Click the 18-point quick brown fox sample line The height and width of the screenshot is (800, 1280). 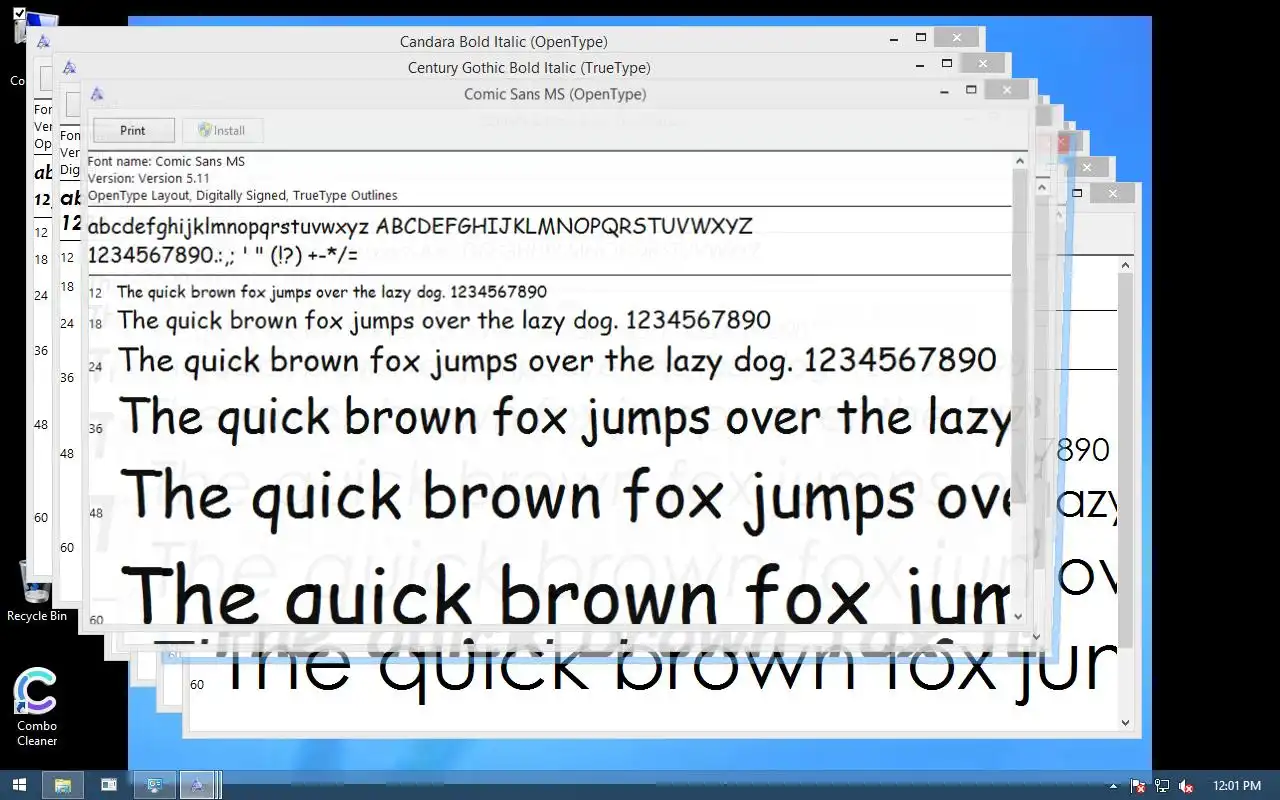[444, 321]
